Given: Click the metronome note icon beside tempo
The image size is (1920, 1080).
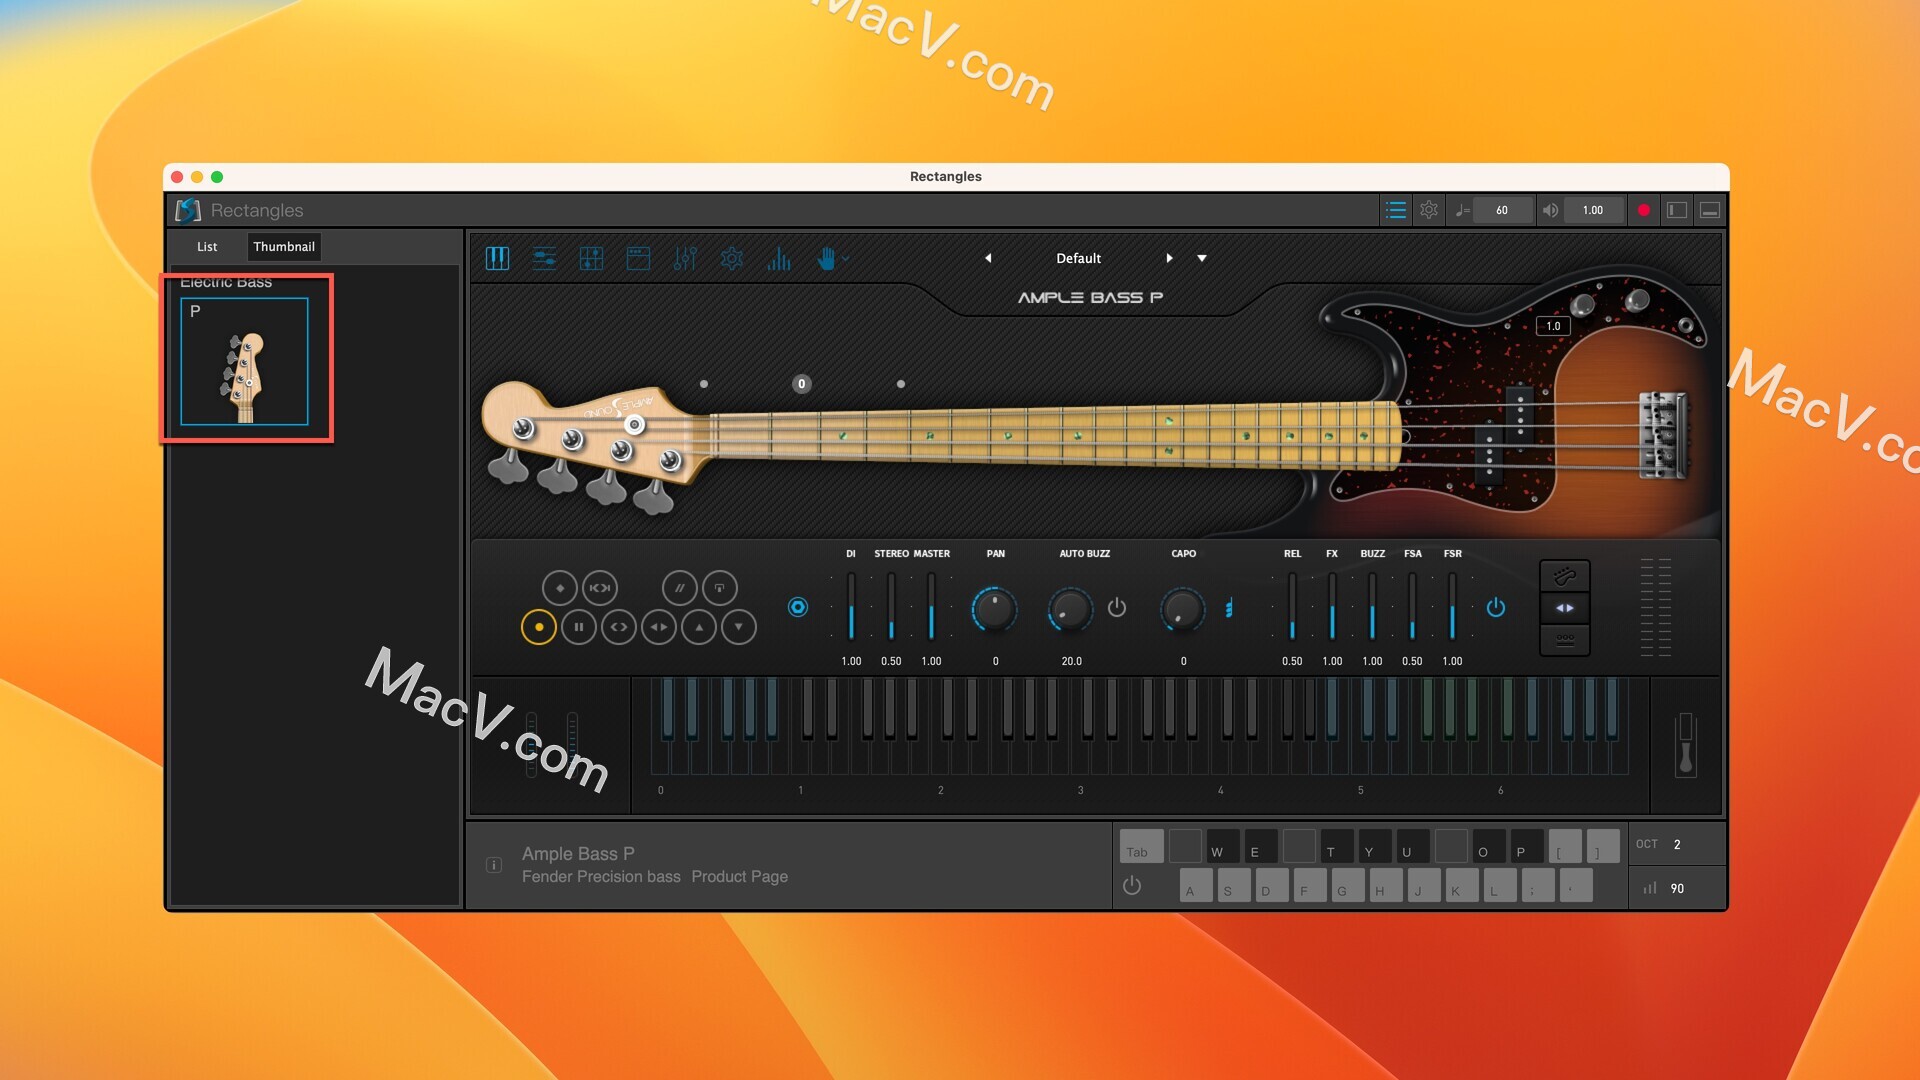Looking at the screenshot, I should [x=1461, y=210].
